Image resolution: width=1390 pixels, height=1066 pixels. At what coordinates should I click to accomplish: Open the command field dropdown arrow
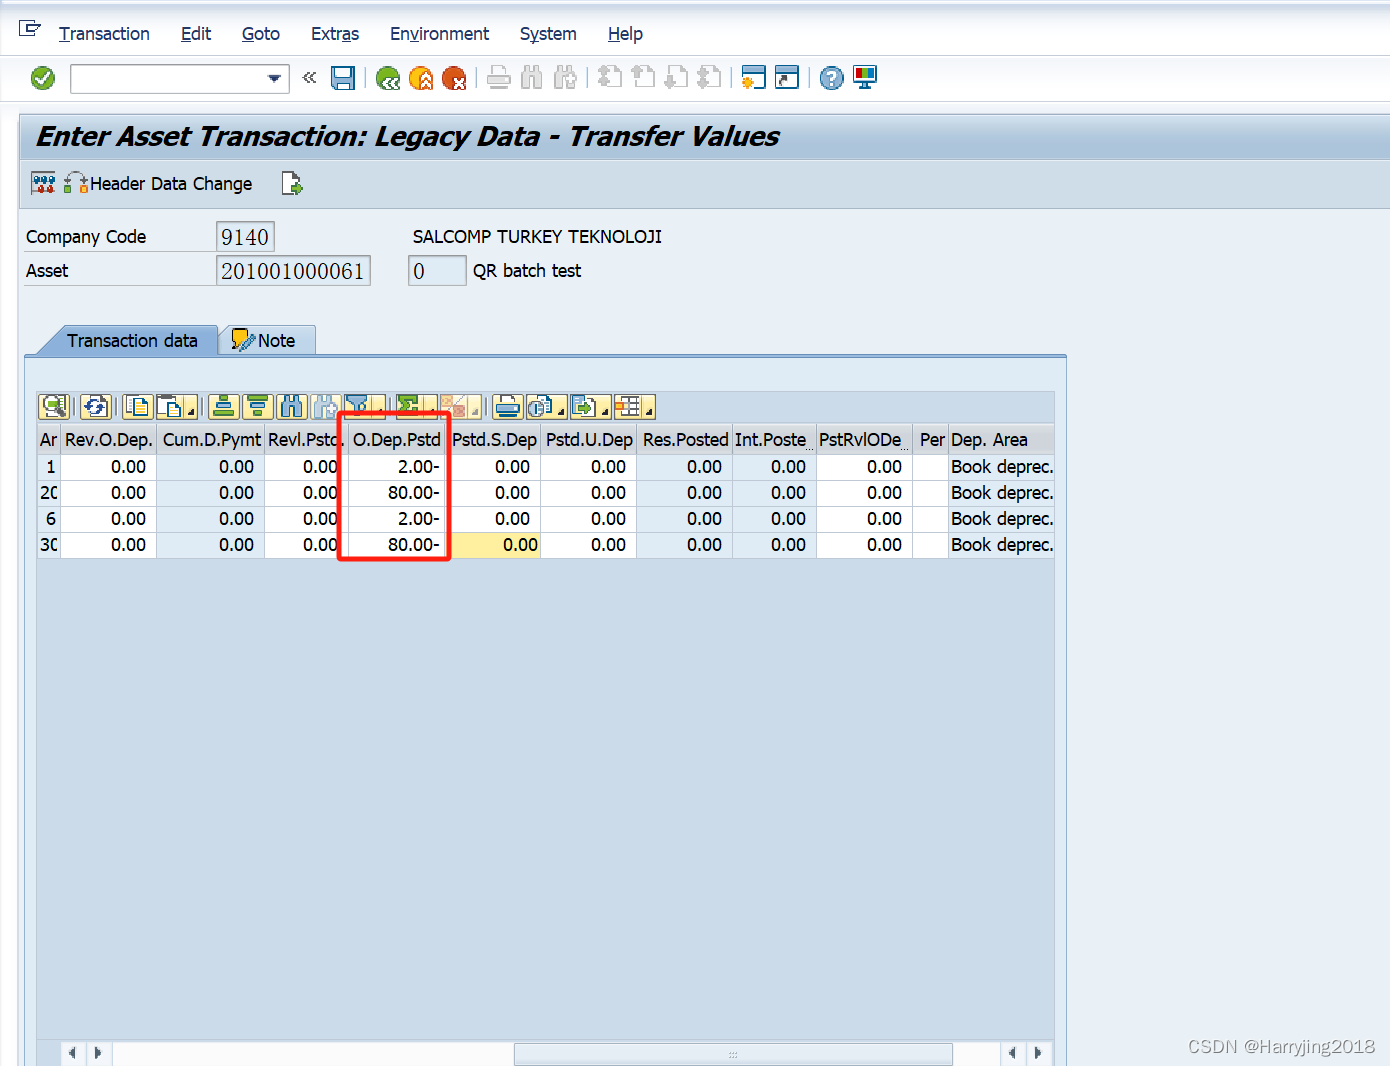click(x=274, y=78)
